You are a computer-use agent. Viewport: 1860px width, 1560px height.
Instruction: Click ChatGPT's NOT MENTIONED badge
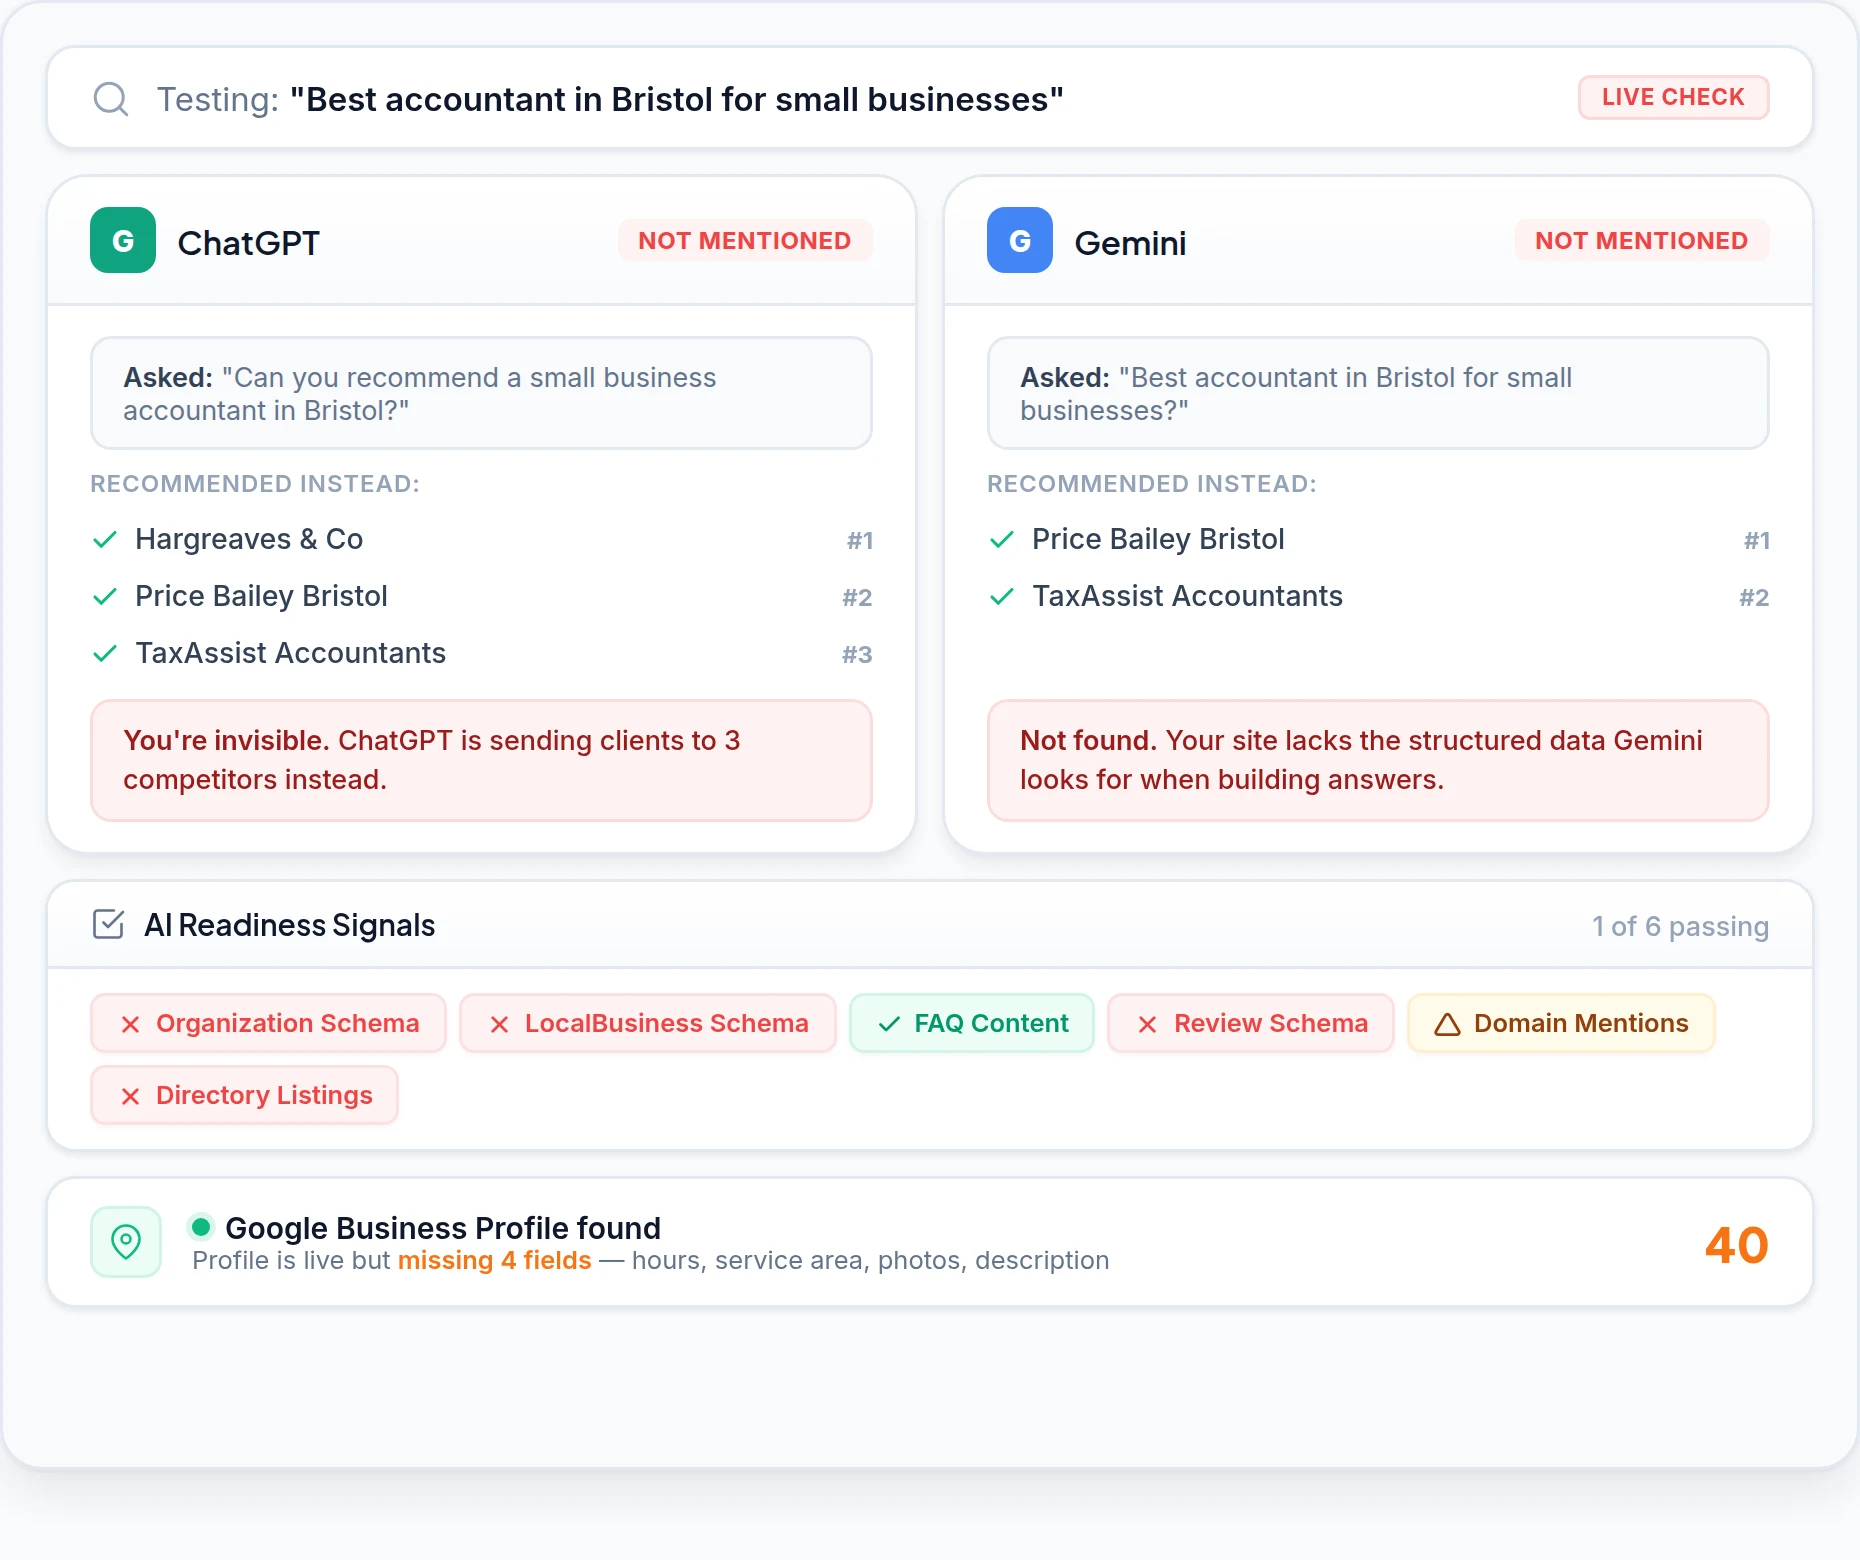coord(745,241)
